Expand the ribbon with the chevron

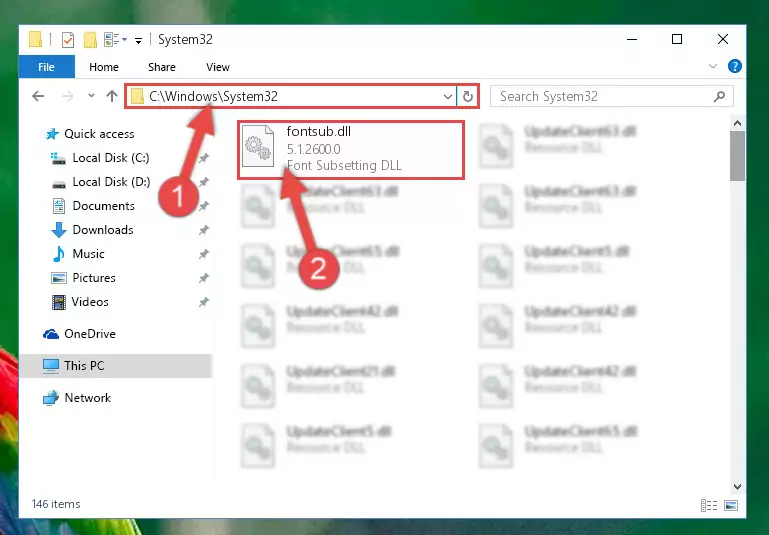pyautogui.click(x=713, y=66)
